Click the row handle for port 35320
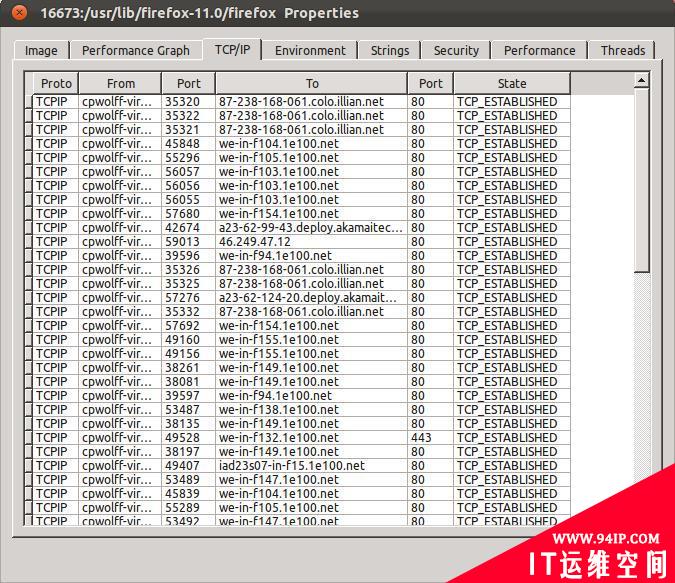This screenshot has height=583, width=675. tap(28, 102)
